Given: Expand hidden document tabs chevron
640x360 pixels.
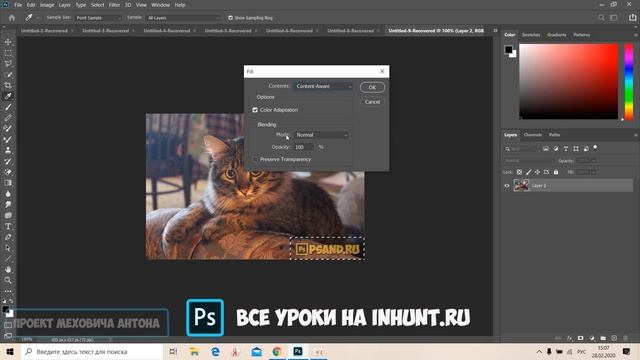Looking at the screenshot, I should (x=496, y=31).
